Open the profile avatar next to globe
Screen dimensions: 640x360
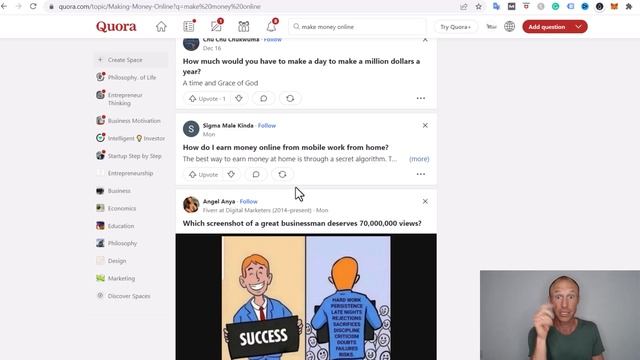pos(491,27)
